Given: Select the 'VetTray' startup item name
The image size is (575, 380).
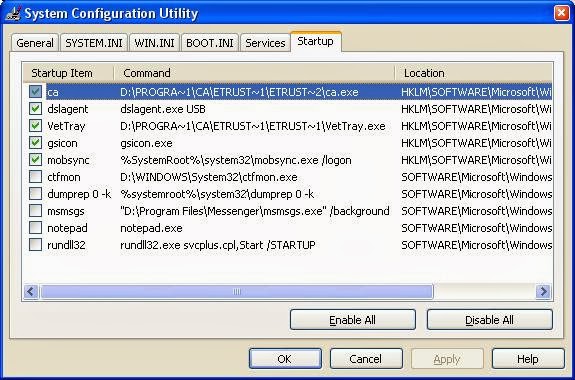Looking at the screenshot, I should [x=66, y=126].
